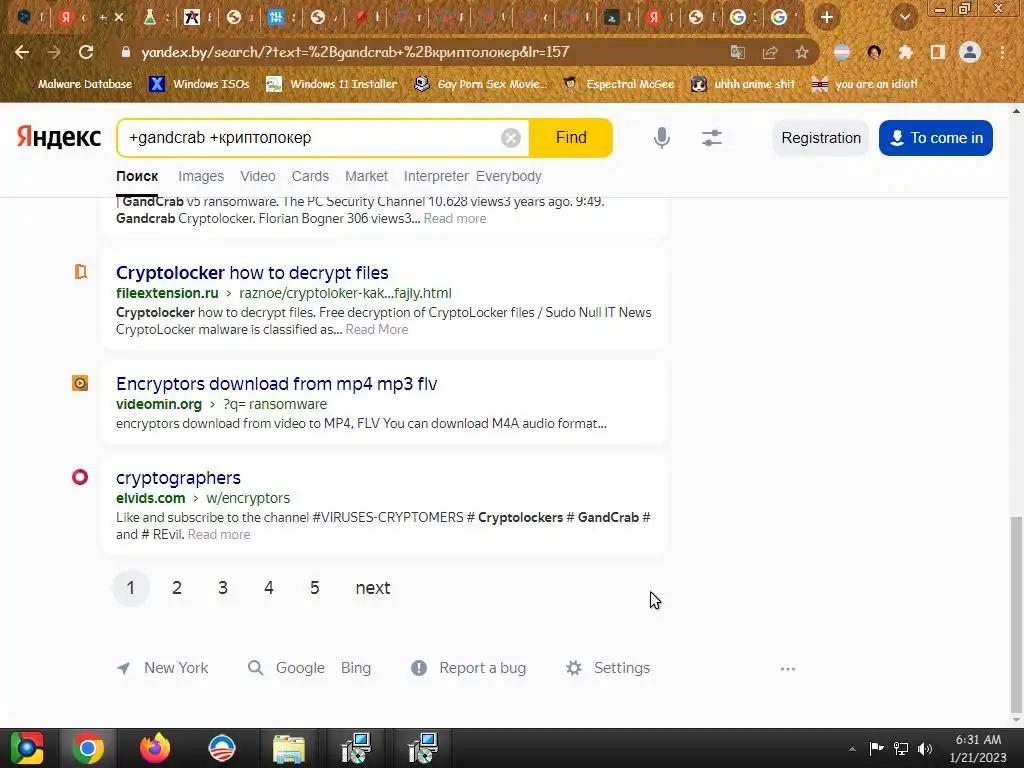The image size is (1024, 768).
Task: Click the Registration button
Action: pos(821,138)
